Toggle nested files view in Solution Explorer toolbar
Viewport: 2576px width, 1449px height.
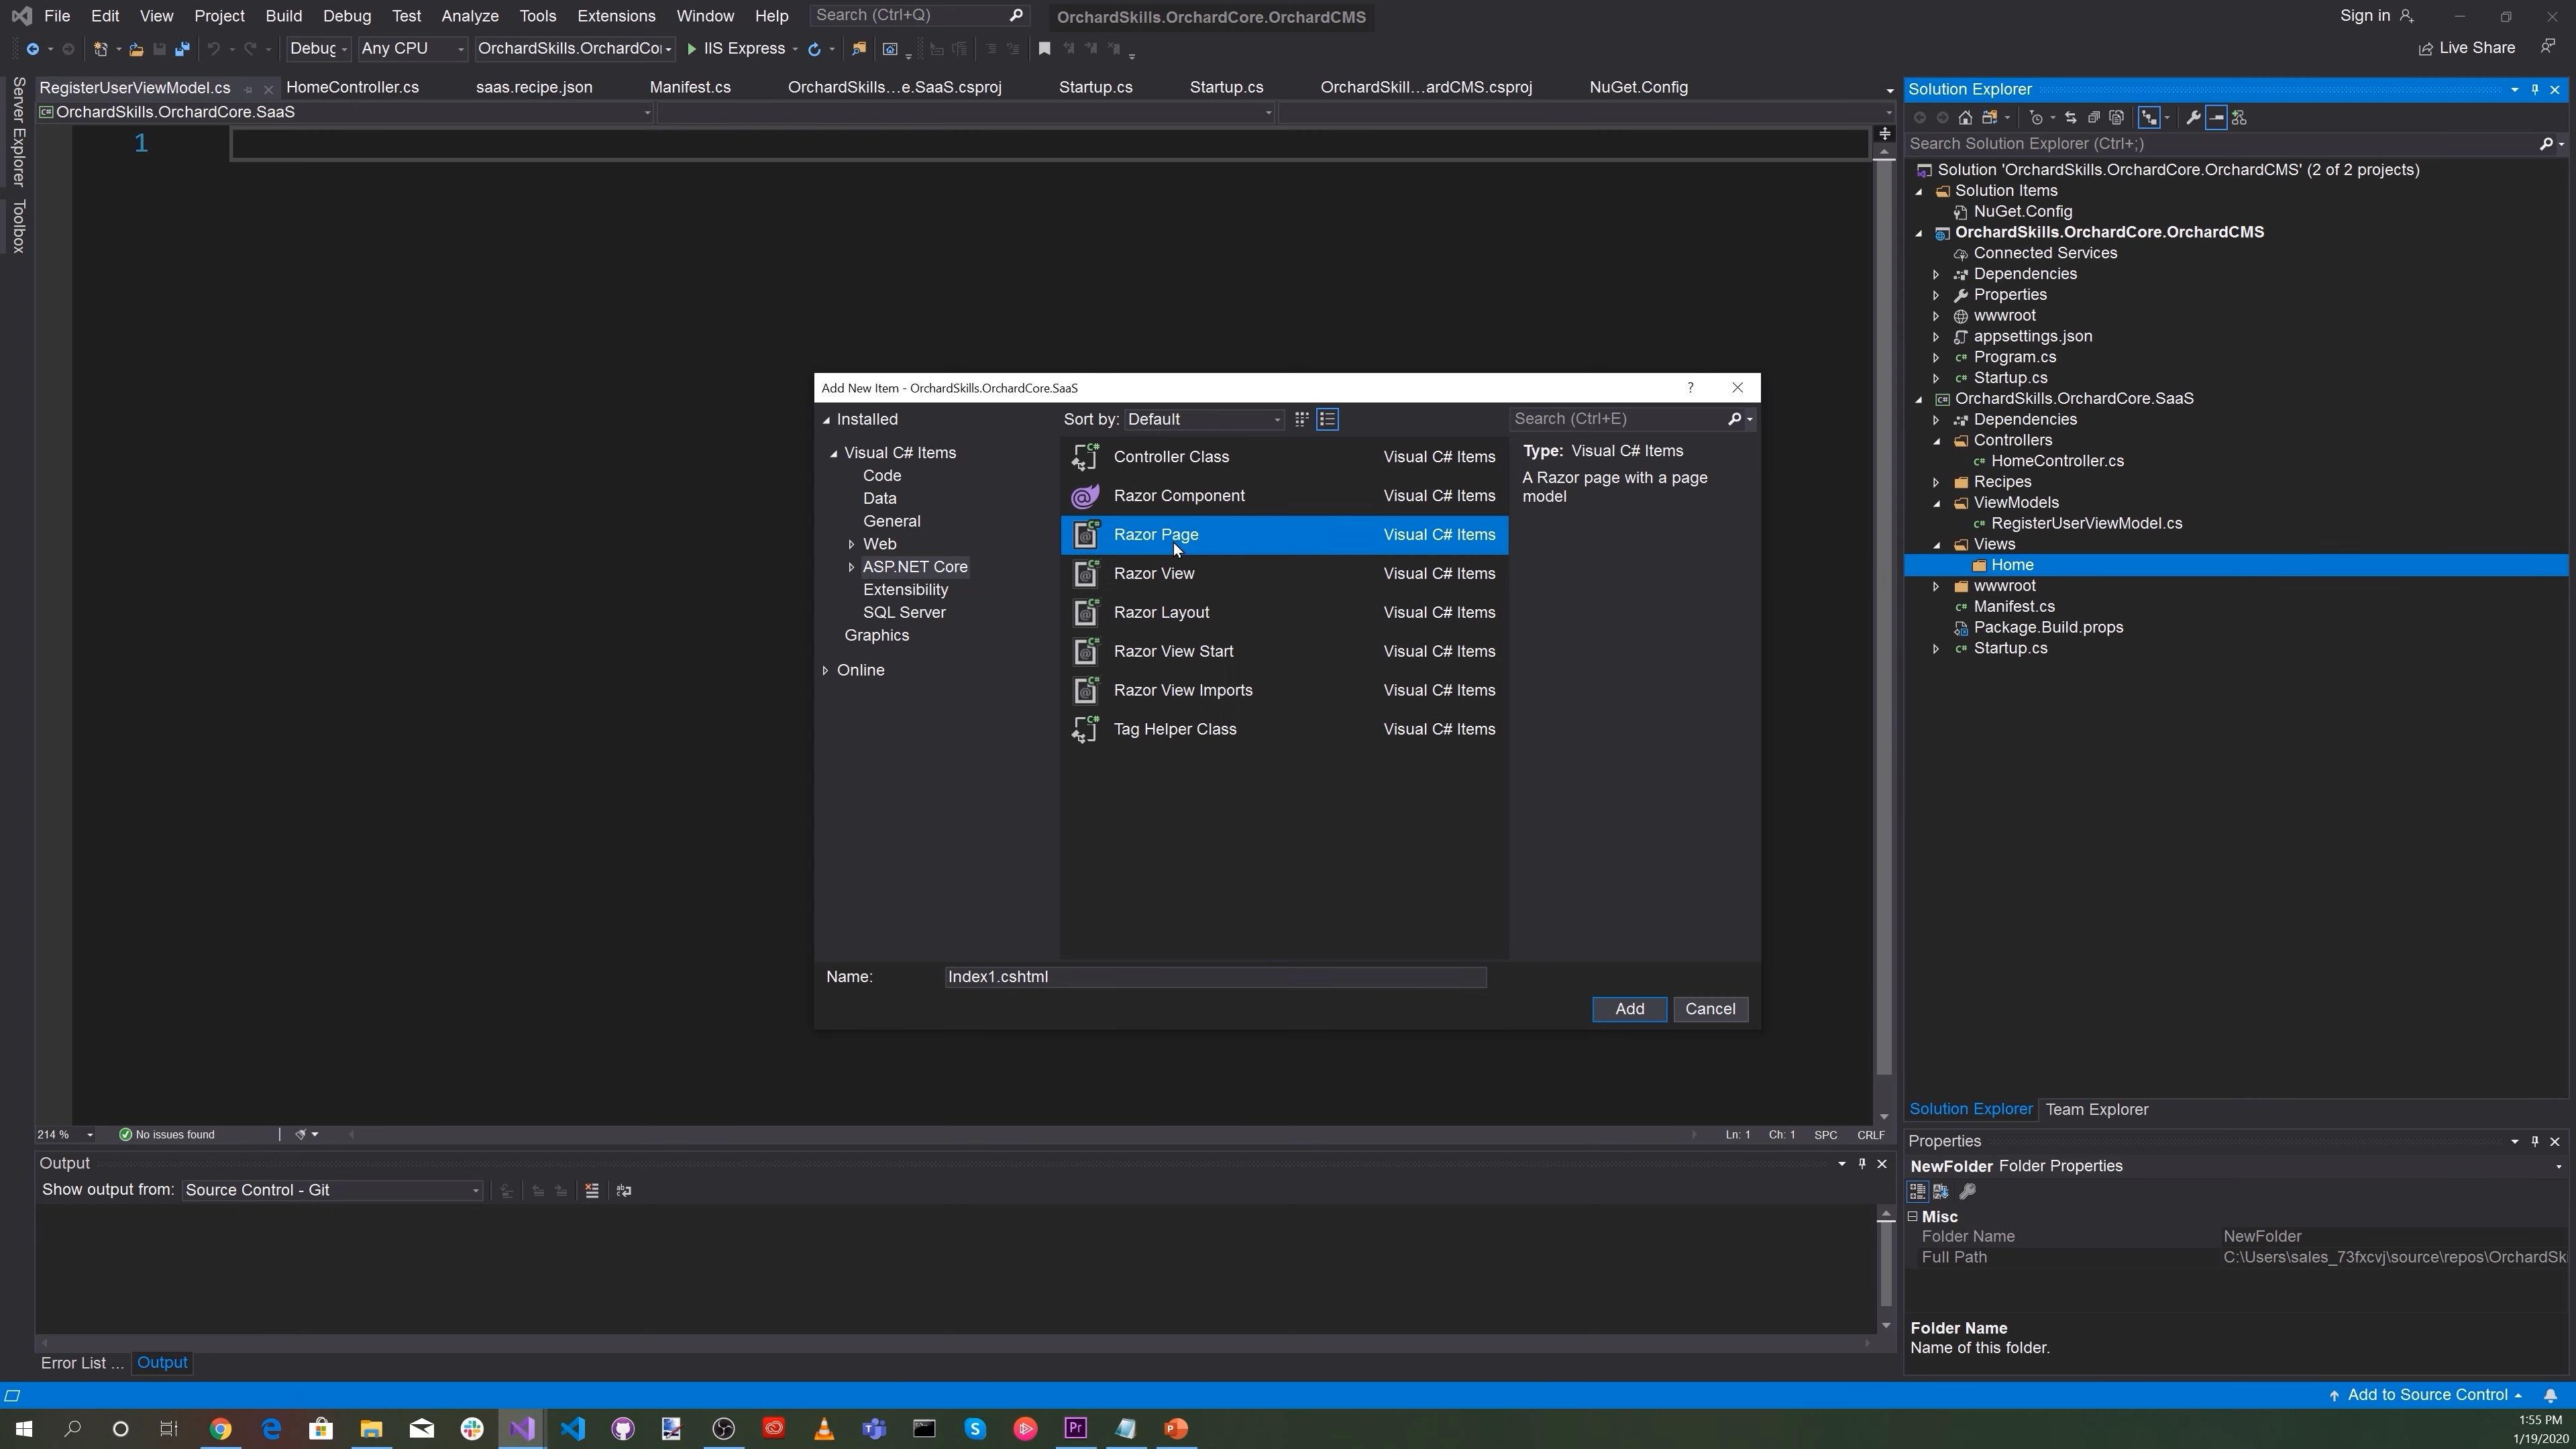click(x=2148, y=118)
